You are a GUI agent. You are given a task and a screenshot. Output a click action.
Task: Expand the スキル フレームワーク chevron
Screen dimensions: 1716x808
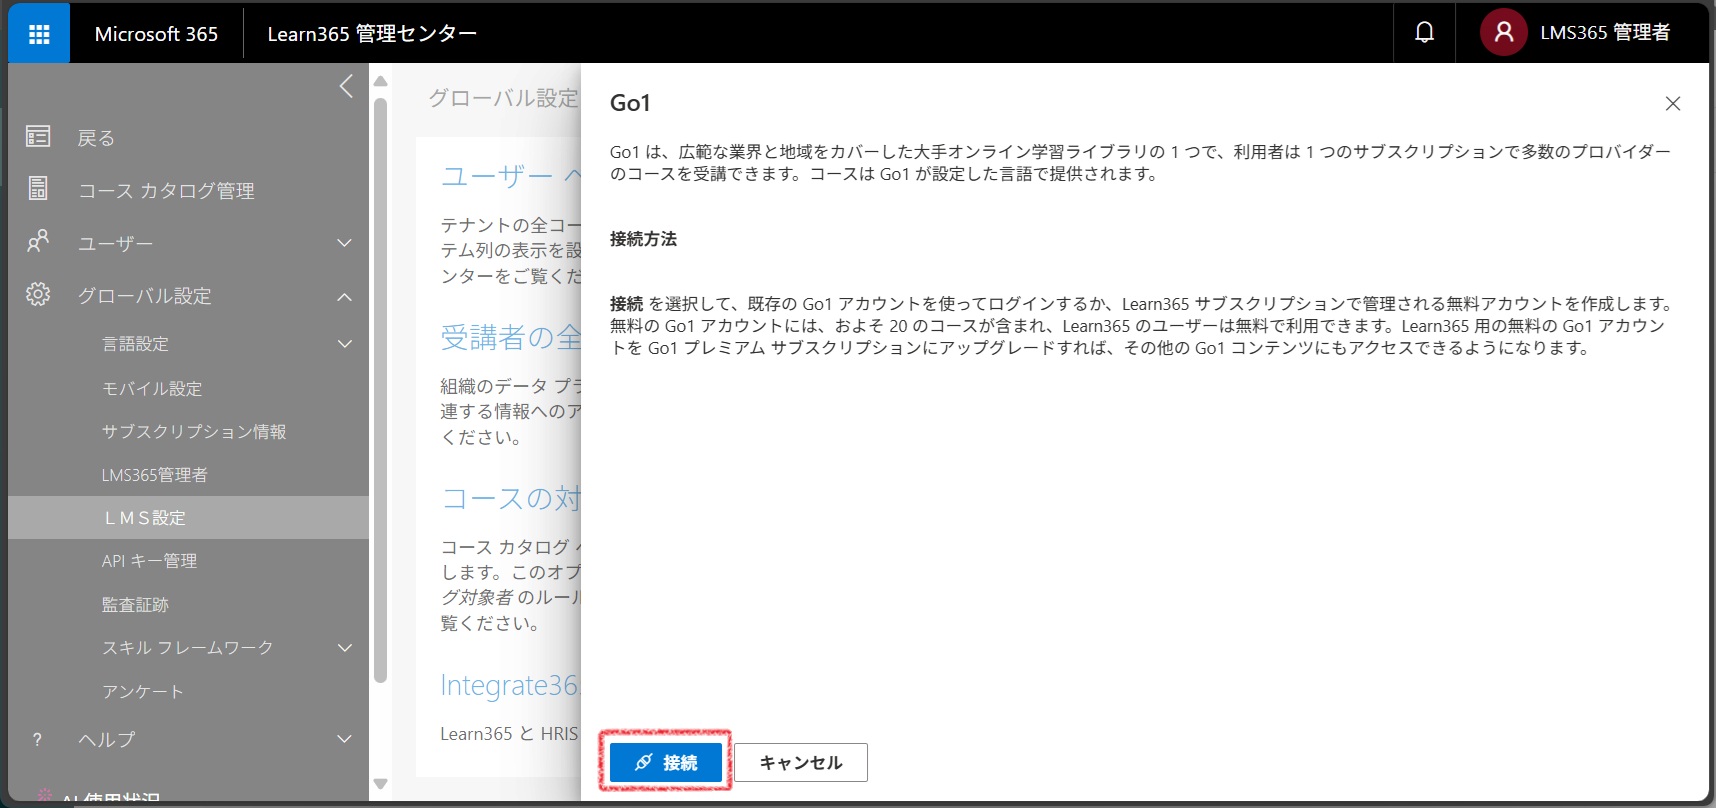(x=344, y=648)
